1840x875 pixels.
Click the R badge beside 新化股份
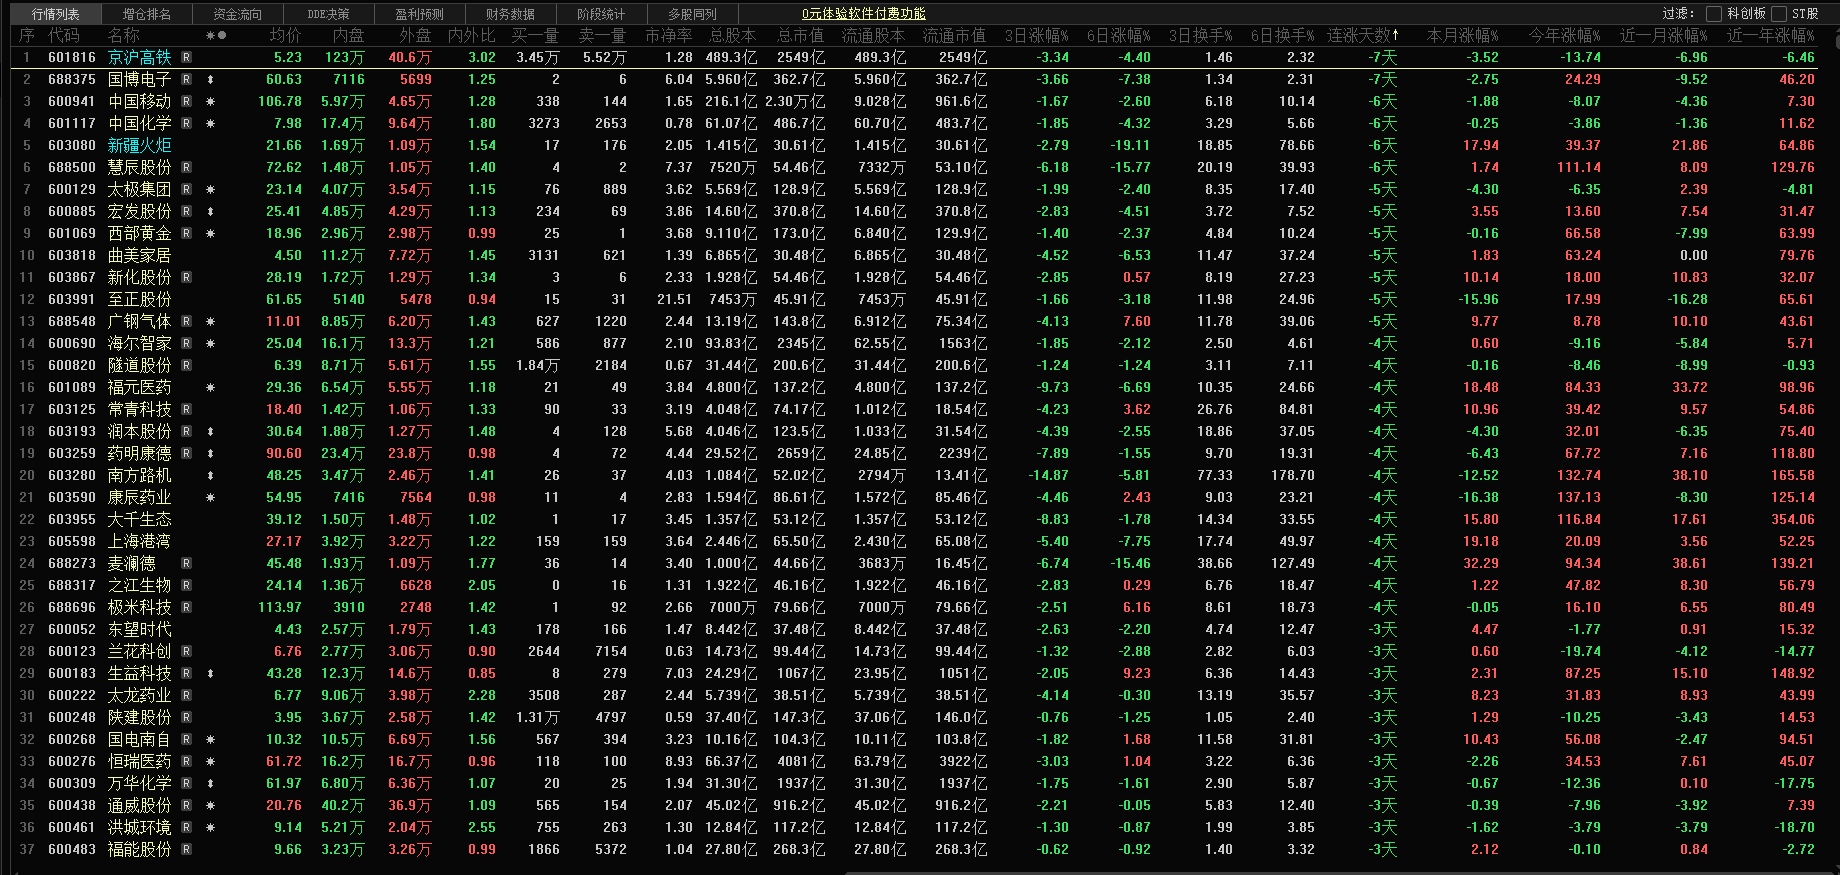(187, 278)
